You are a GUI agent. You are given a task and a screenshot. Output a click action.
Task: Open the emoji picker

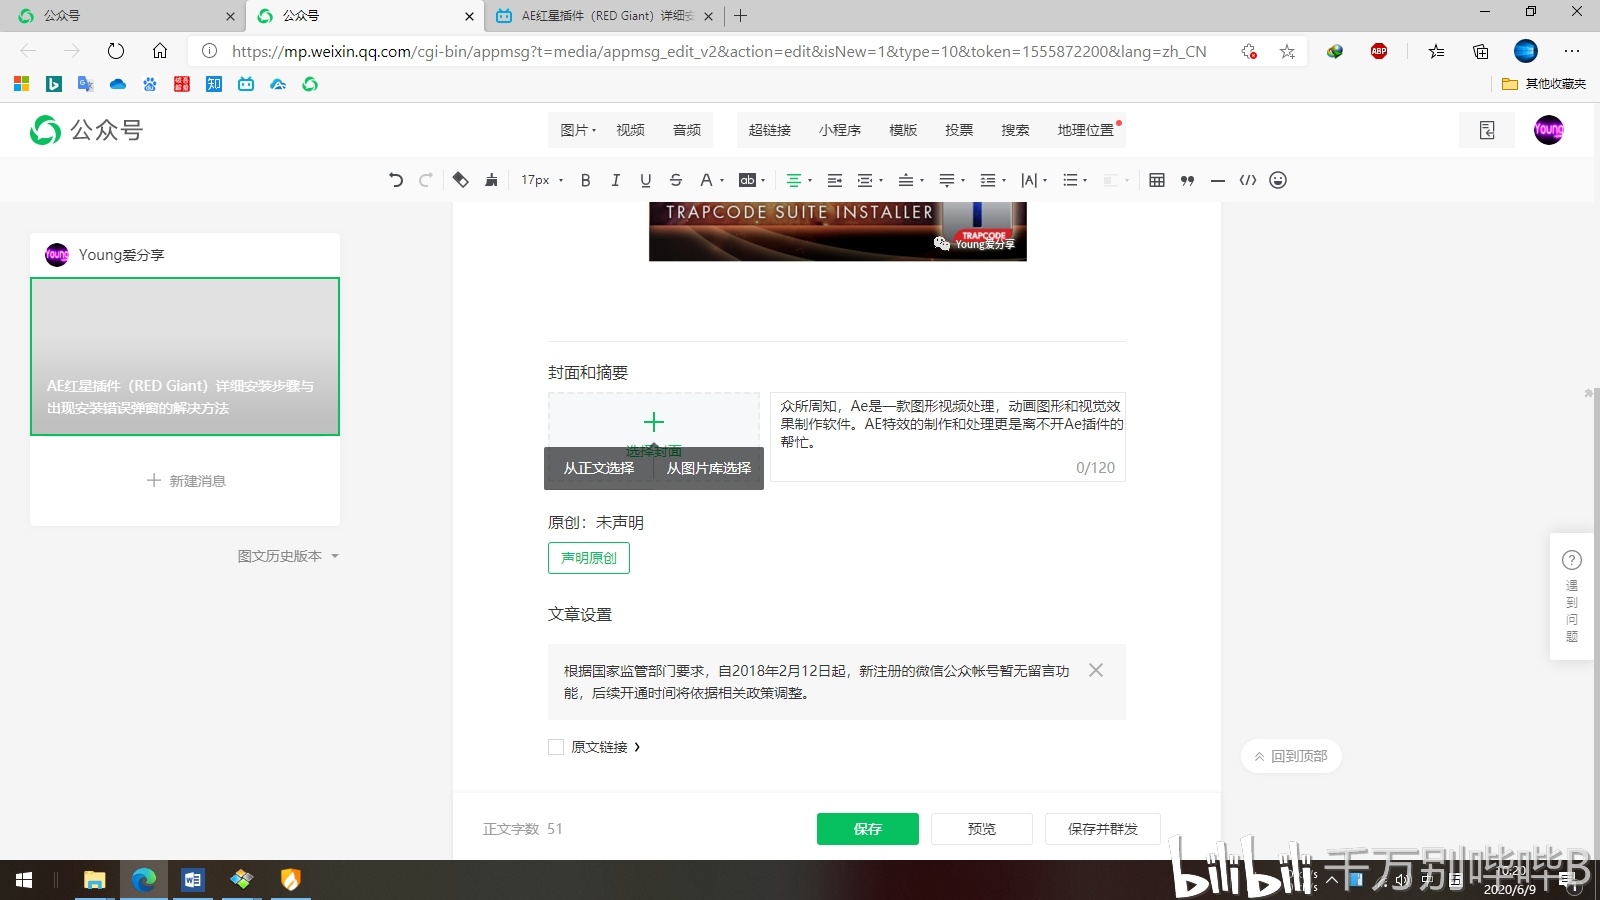[1277, 180]
